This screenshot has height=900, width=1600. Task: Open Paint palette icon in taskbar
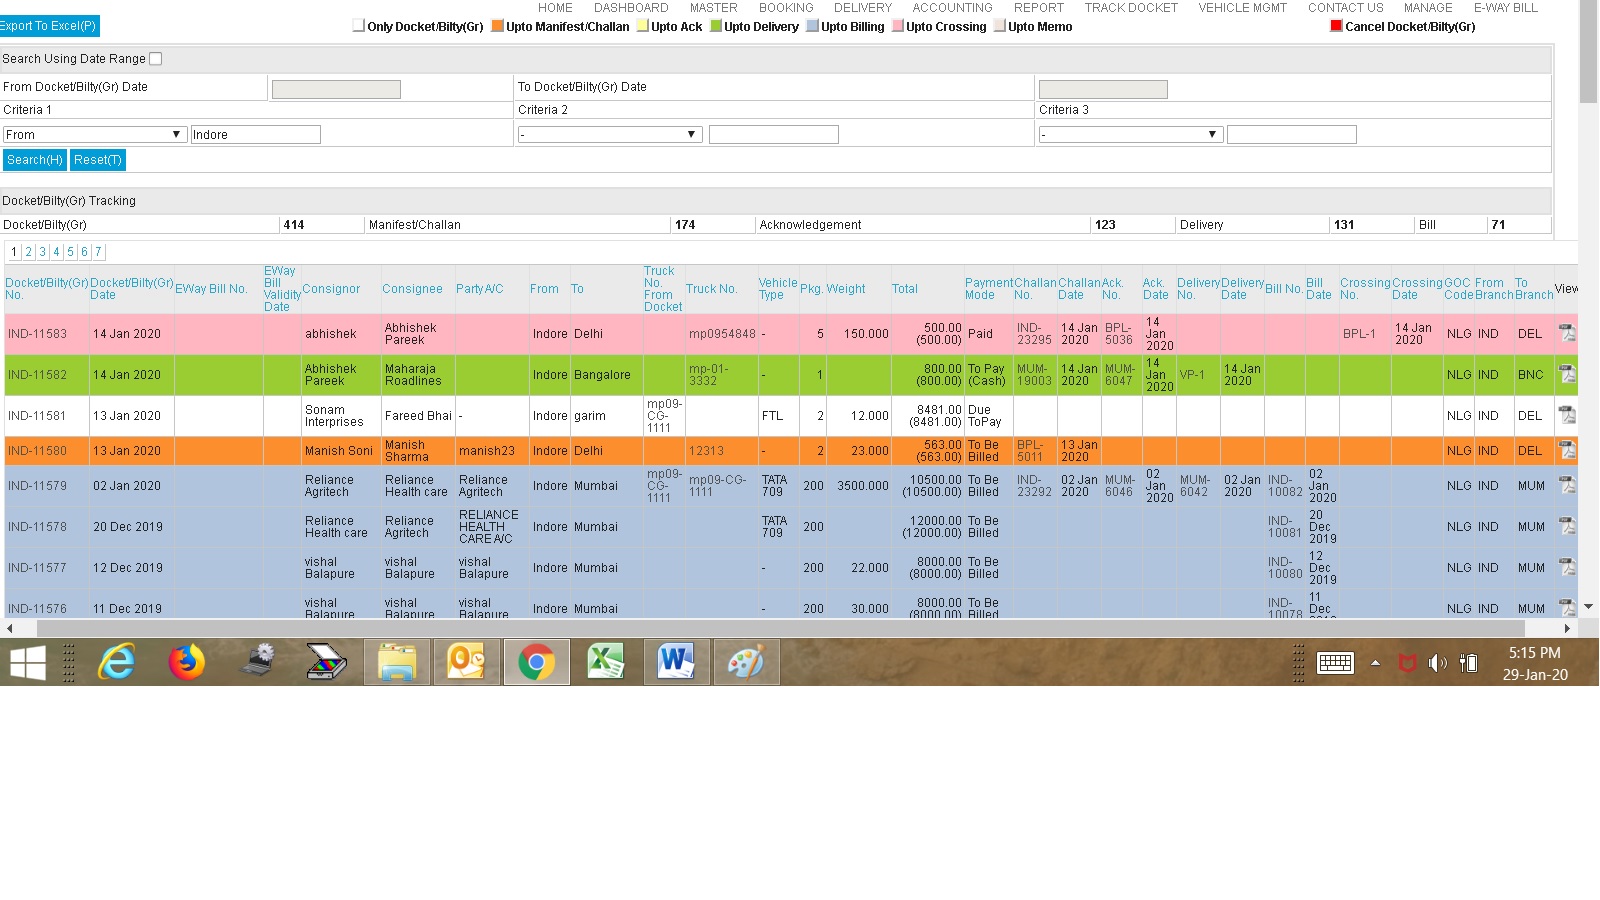(x=746, y=662)
